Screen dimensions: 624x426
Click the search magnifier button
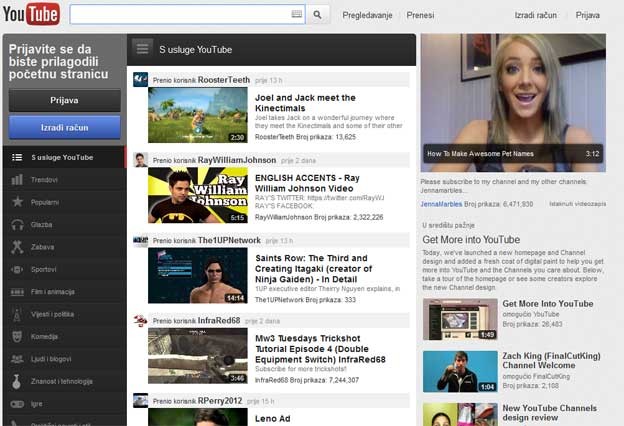[318, 15]
